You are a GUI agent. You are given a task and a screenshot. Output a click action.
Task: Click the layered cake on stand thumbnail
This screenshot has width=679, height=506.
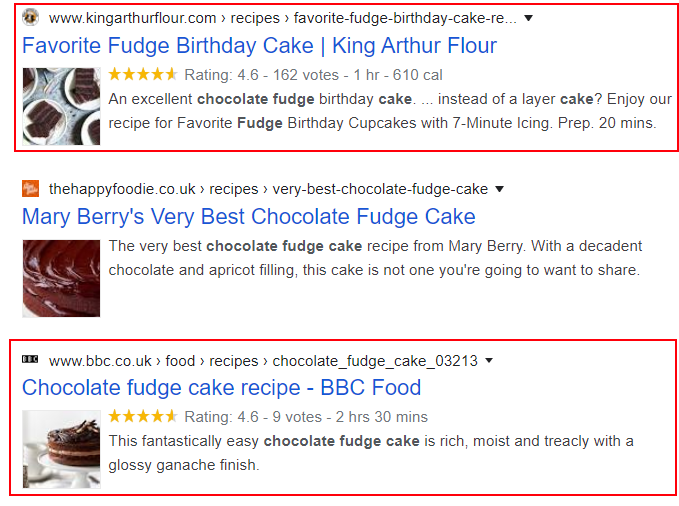(x=61, y=449)
